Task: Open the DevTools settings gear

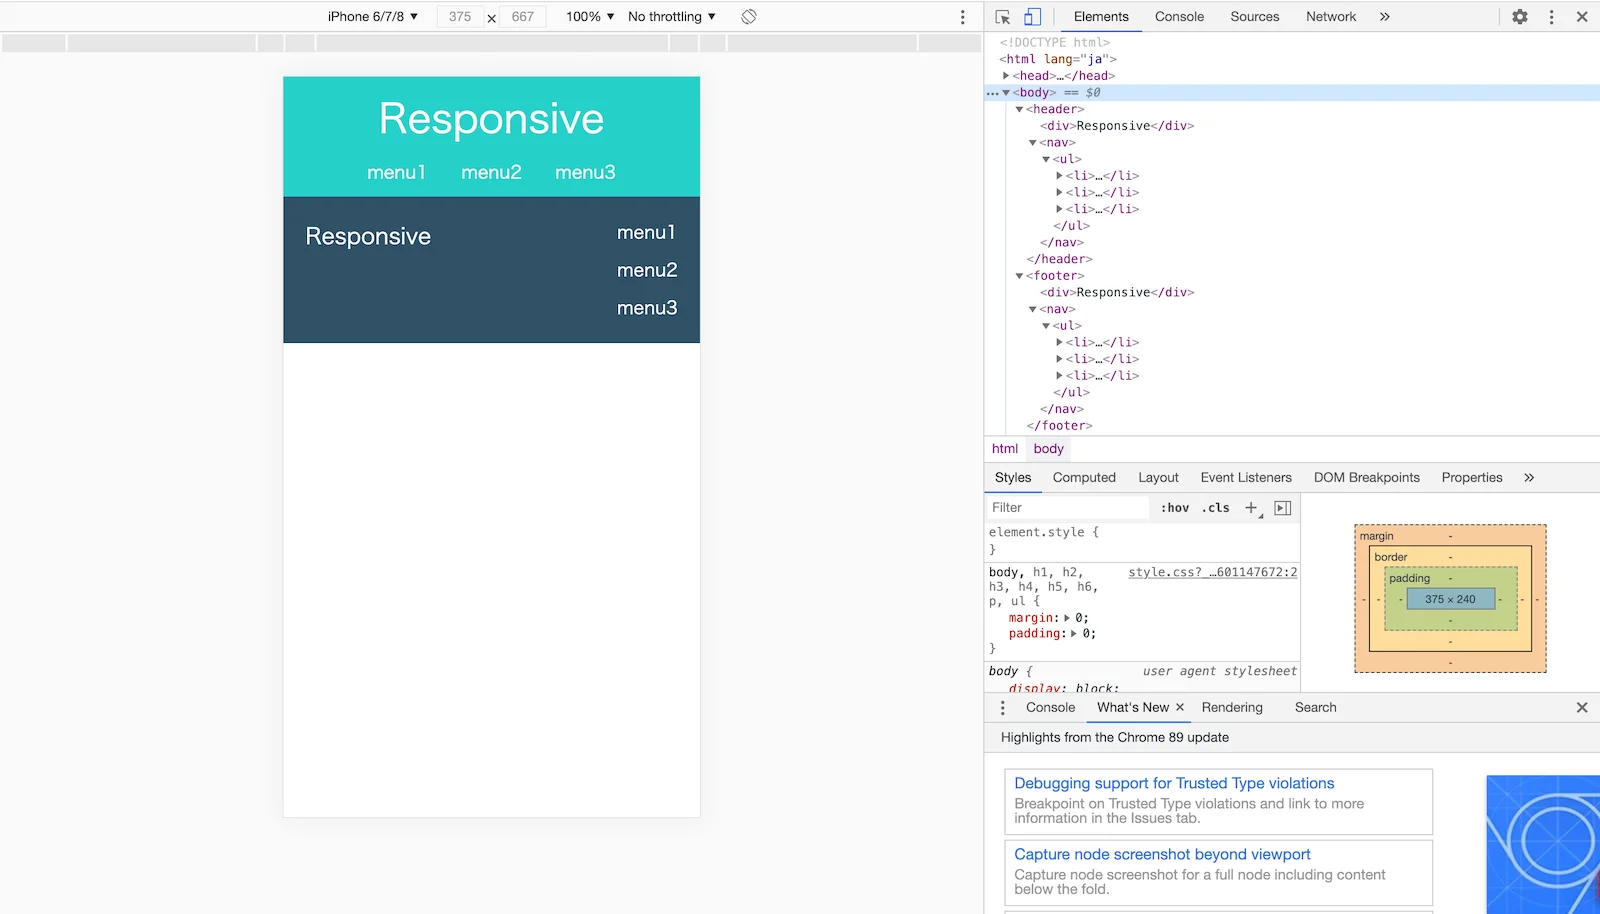Action: (1519, 16)
